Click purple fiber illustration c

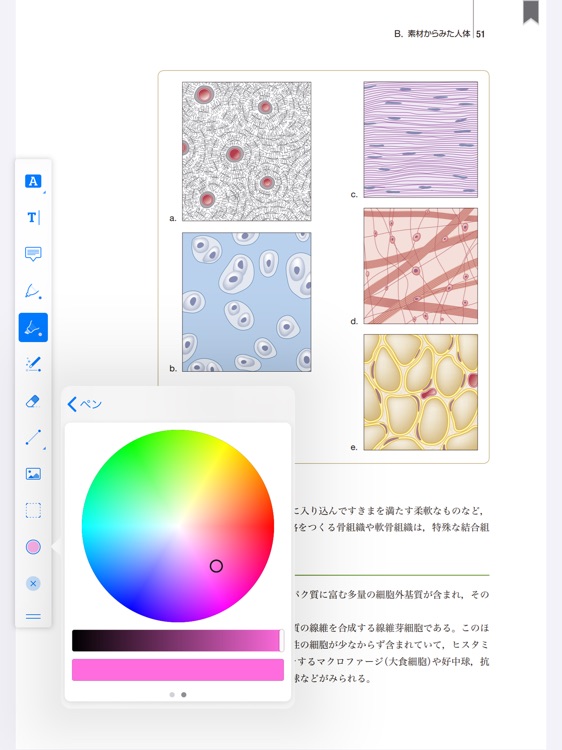420,139
